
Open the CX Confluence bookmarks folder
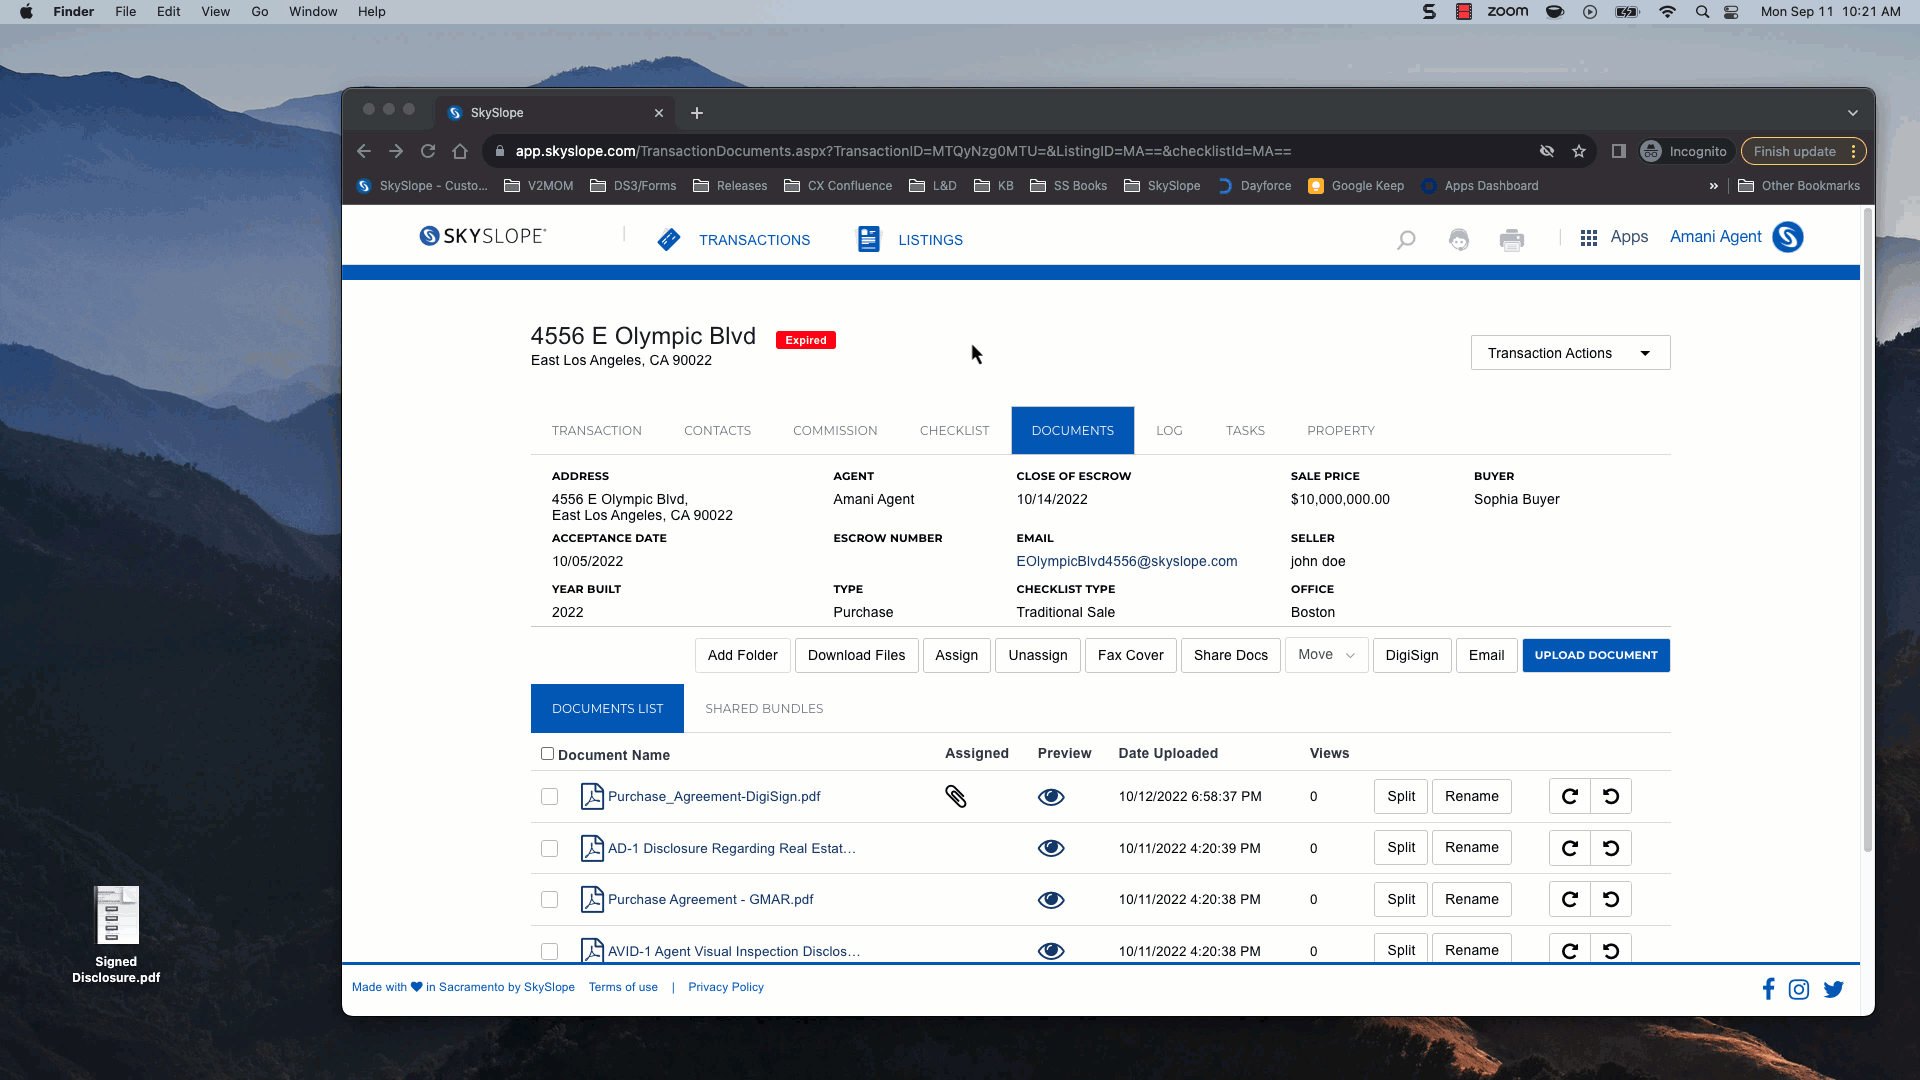point(838,186)
